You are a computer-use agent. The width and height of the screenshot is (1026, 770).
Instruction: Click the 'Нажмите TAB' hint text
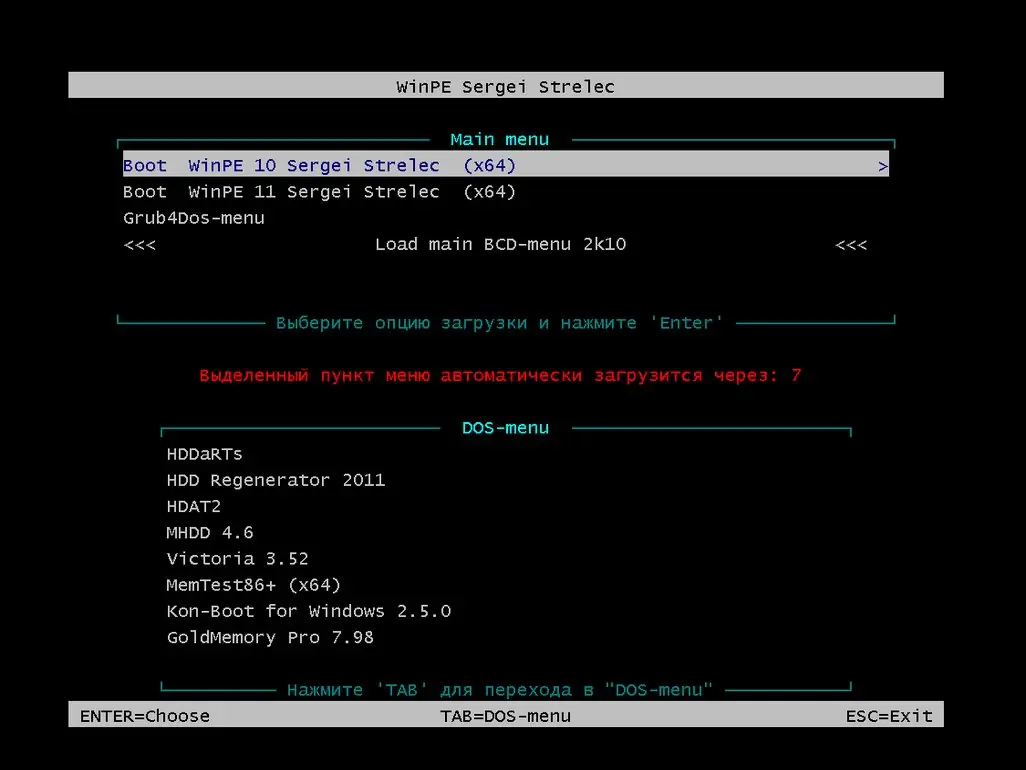pyautogui.click(x=499, y=690)
